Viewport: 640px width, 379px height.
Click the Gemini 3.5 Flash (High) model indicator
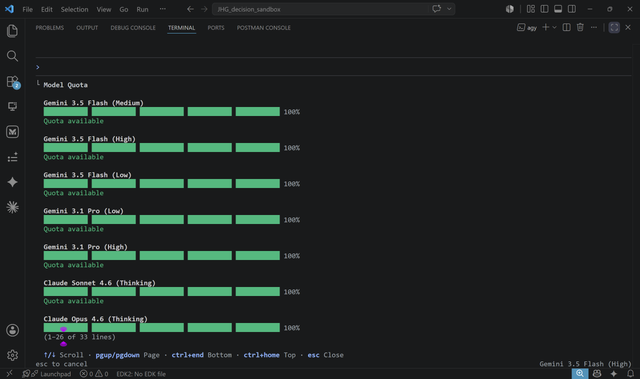pyautogui.click(x=585, y=364)
